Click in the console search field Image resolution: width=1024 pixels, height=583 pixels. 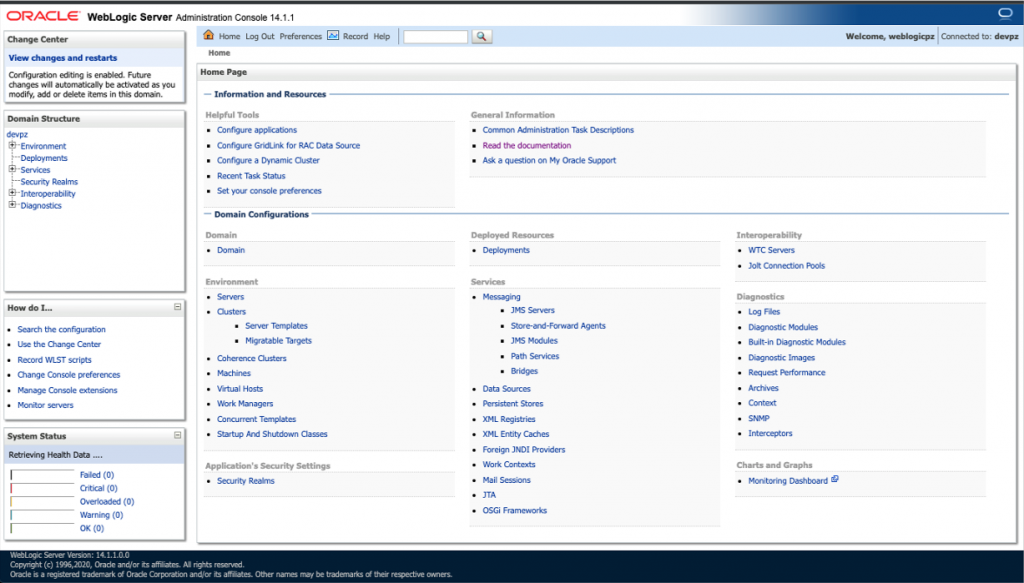point(436,37)
